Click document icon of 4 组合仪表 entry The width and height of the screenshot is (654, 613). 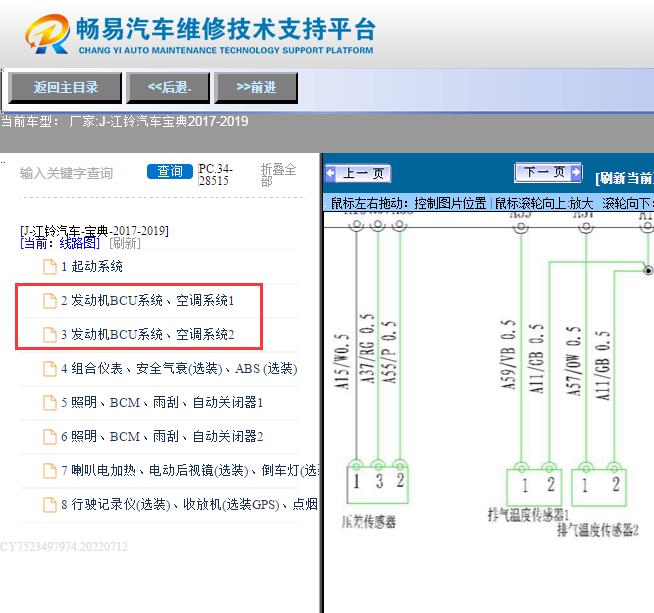pyautogui.click(x=50, y=369)
